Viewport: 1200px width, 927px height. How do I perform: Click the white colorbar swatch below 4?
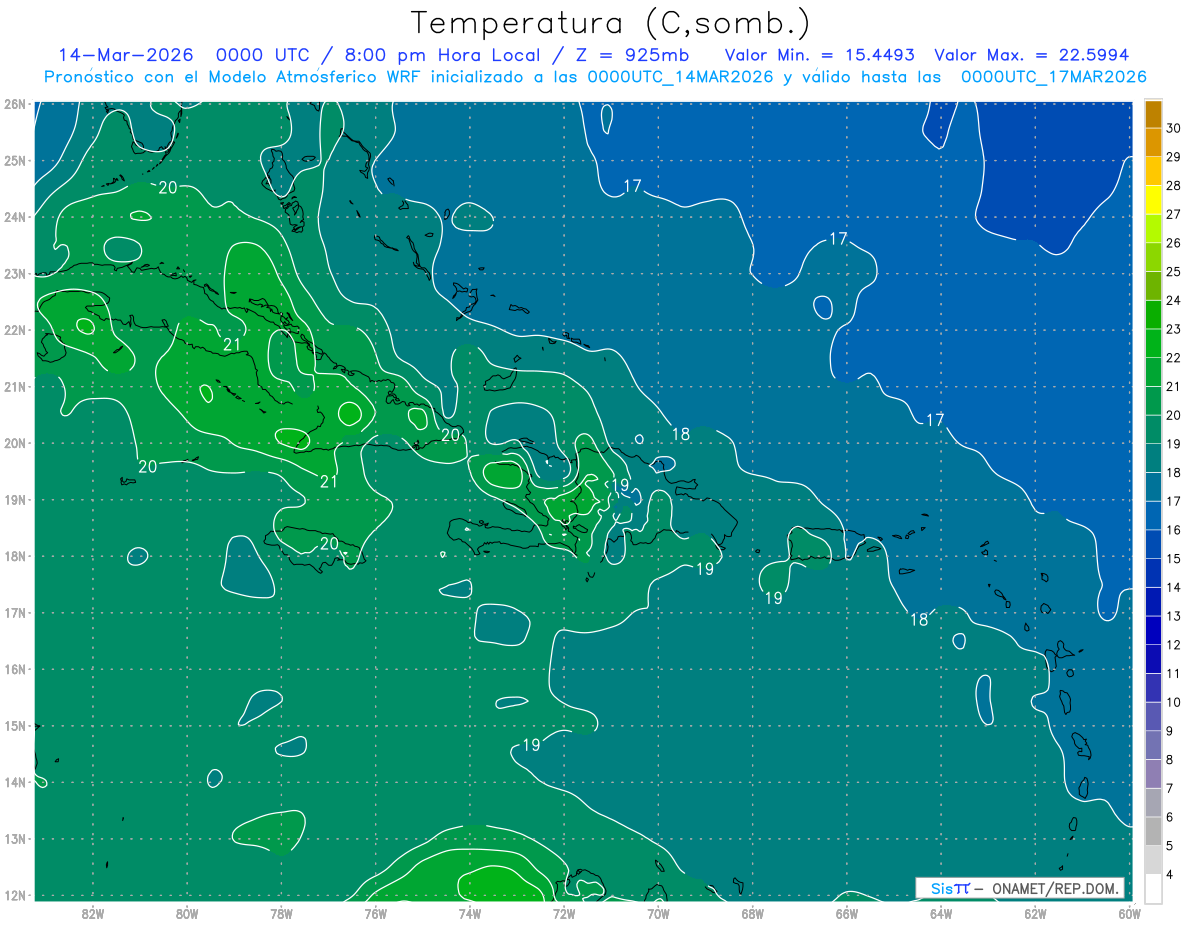[1153, 888]
